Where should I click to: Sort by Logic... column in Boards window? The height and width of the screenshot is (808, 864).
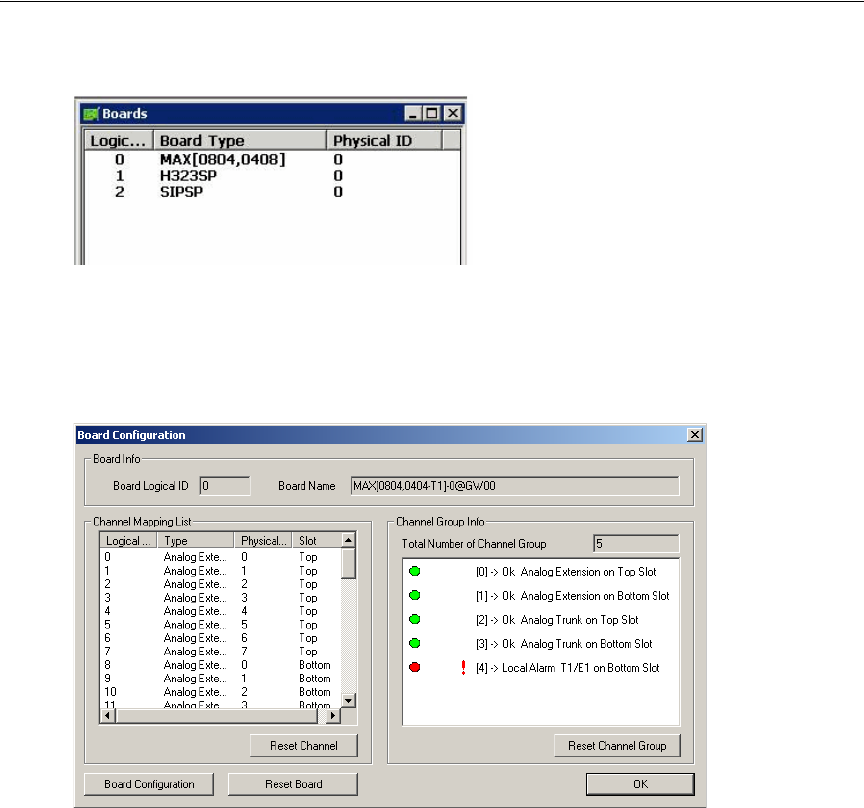(x=118, y=141)
